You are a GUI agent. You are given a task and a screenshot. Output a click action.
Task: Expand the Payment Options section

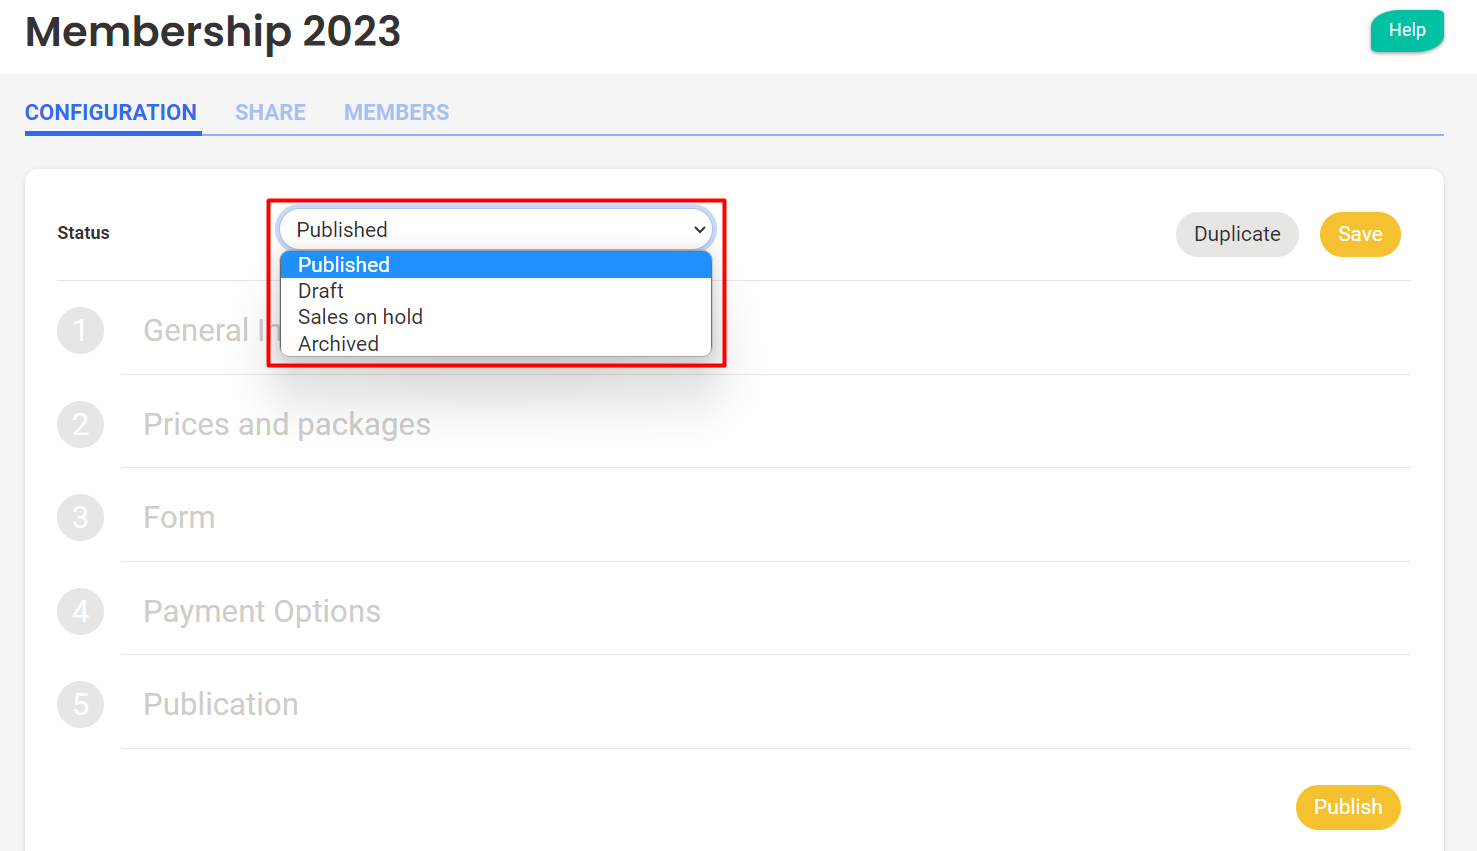[x=262, y=611]
